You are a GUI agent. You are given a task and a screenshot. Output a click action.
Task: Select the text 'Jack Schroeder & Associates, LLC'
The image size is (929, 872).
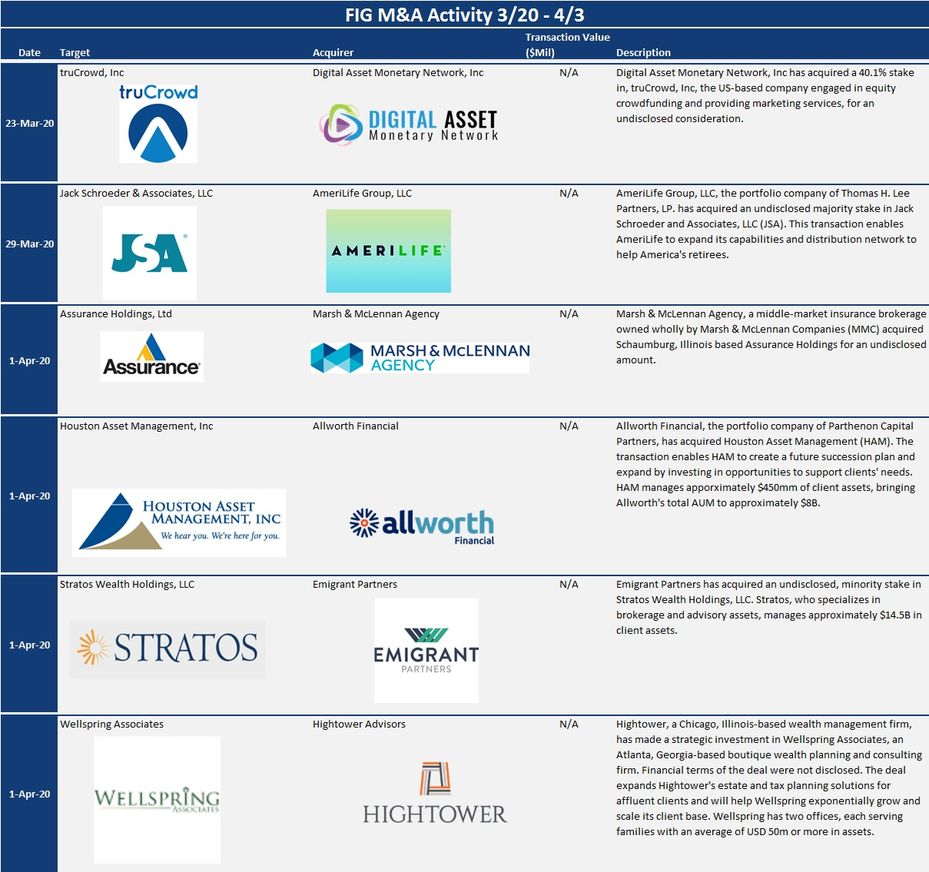pyautogui.click(x=136, y=193)
